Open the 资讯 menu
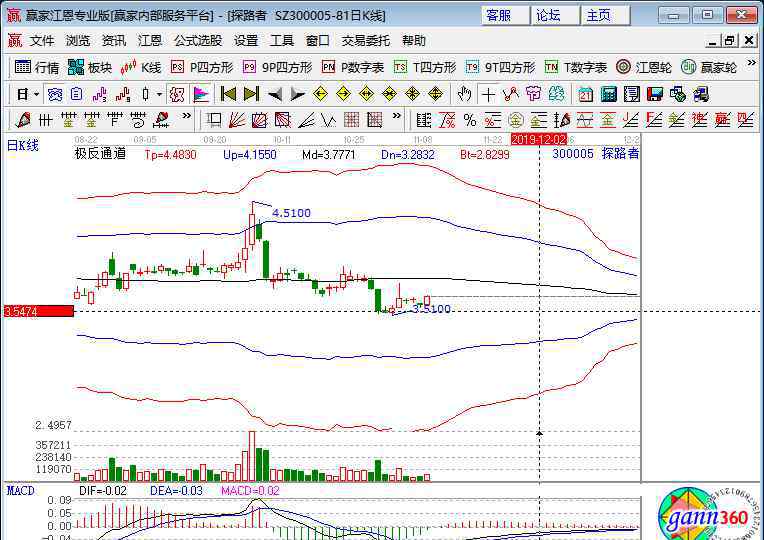The height and width of the screenshot is (540, 764). click(x=114, y=41)
